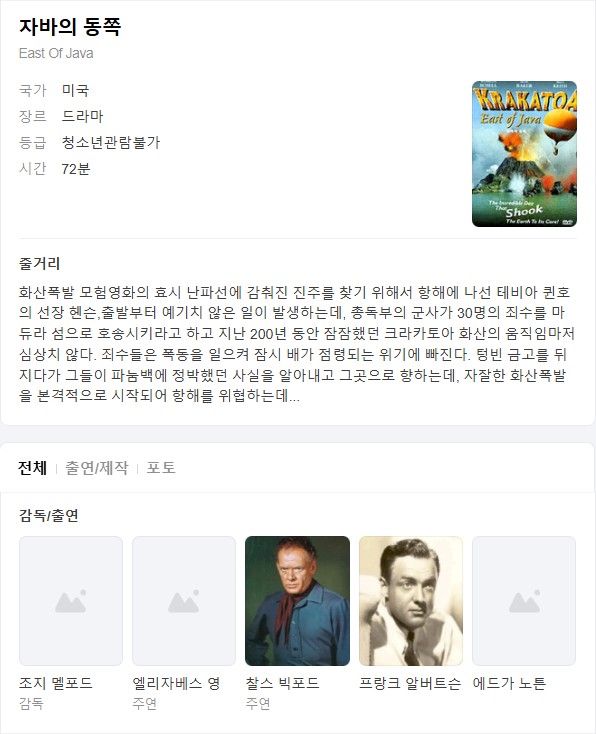Switch to the 출연/제작 tab
Screen dimensions: 596x734
coord(96,468)
